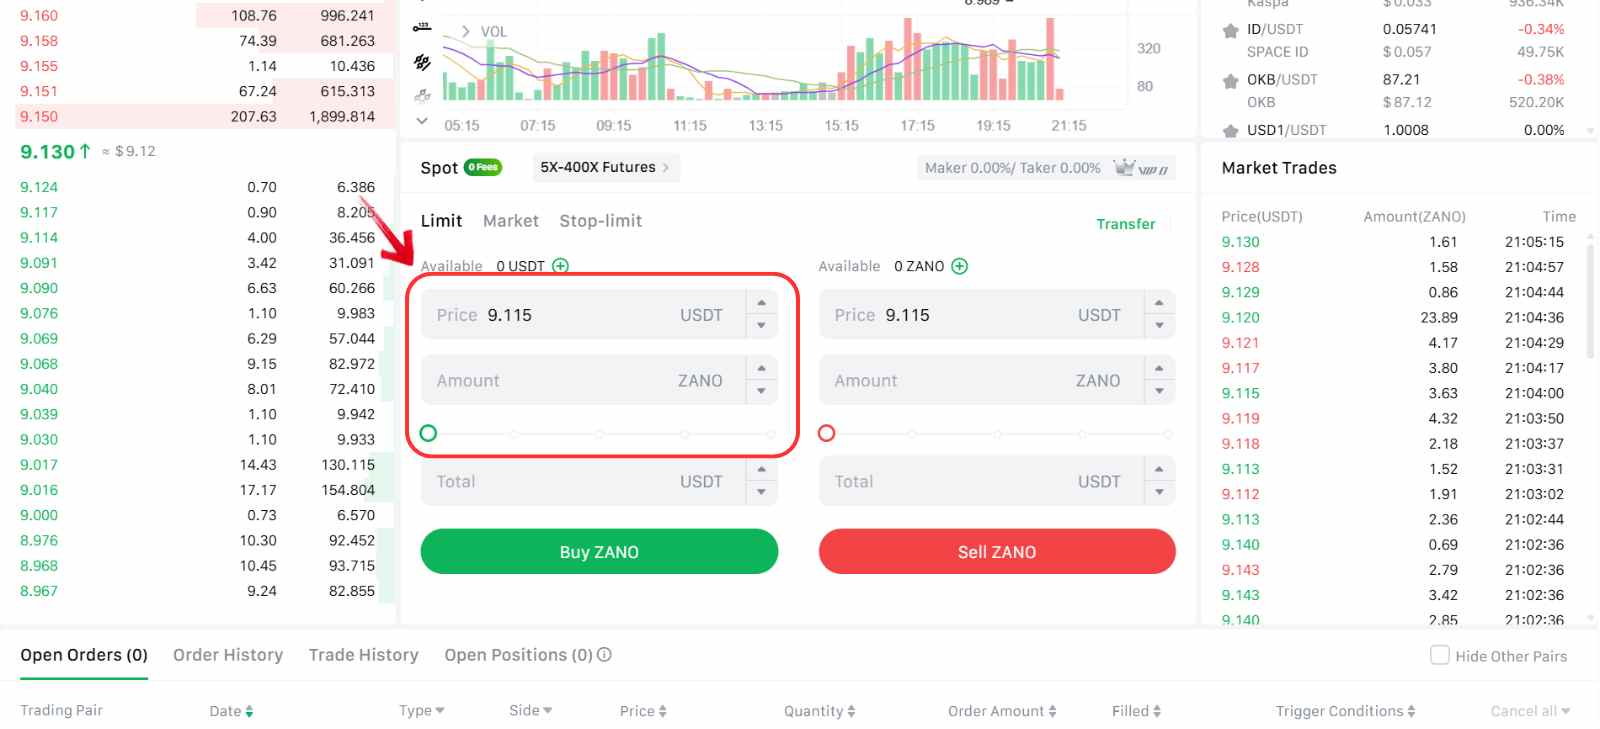The image size is (1600, 729).
Task: Click the 0 Fees badge next to Spot
Action: point(484,167)
